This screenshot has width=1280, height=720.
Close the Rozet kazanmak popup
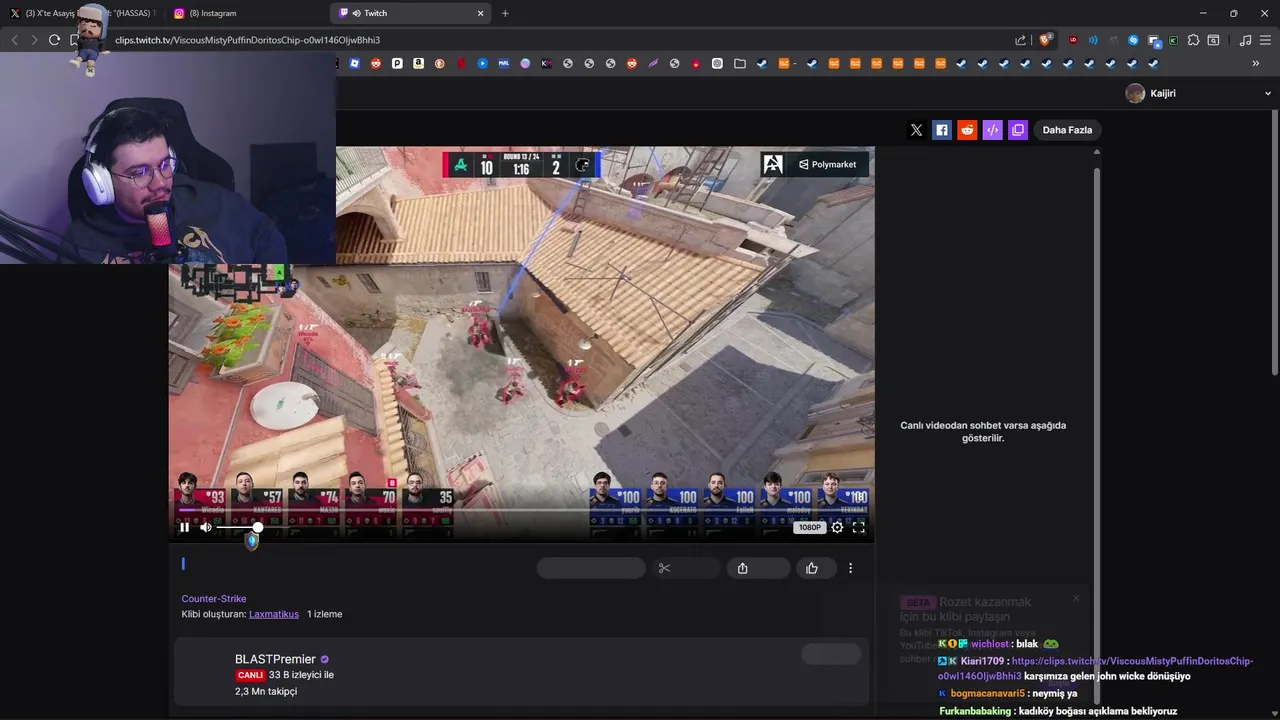coord(1076,598)
